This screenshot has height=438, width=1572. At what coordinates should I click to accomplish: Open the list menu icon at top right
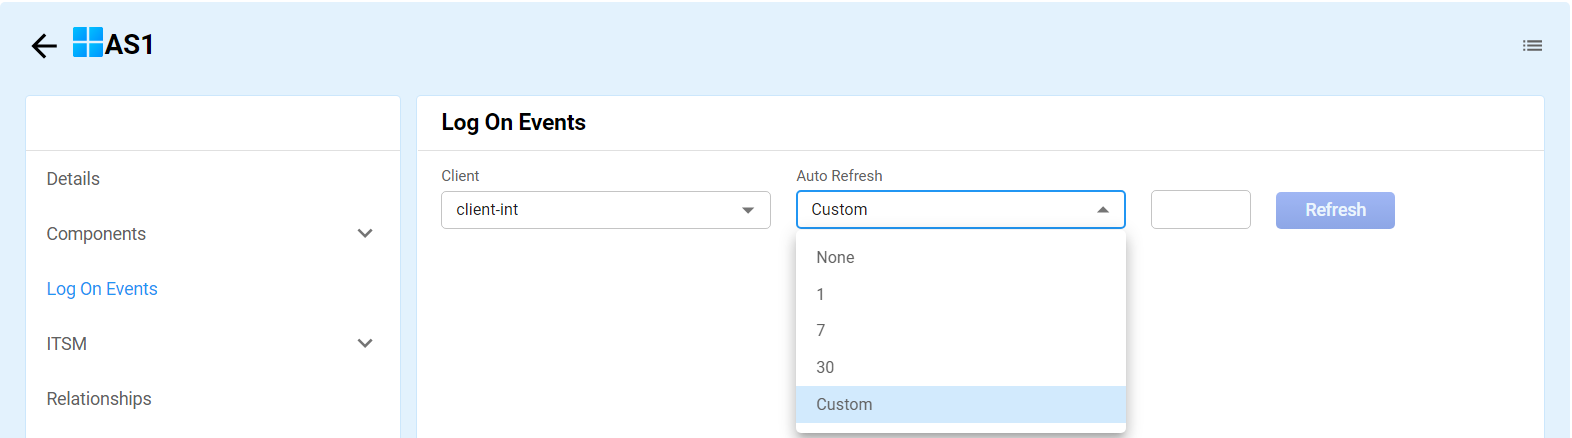click(x=1532, y=46)
